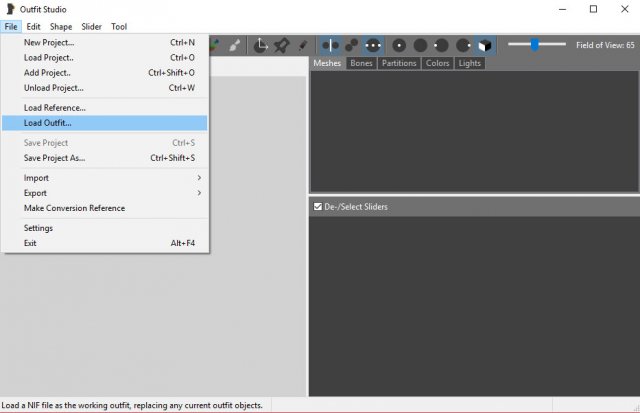
Task: Switch to the Bones tab
Action: [x=361, y=63]
